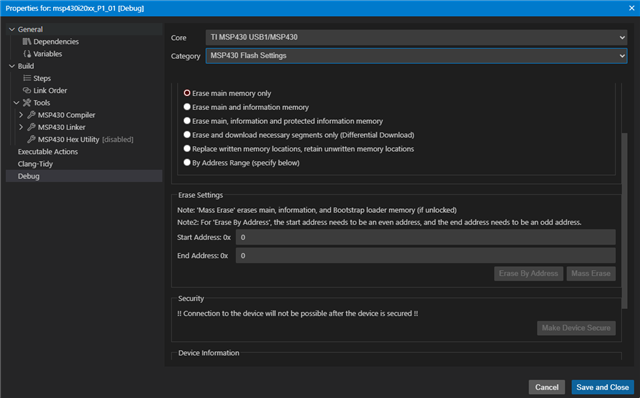Screen dimensions: 640x398
Task: Click the Variables braces icon
Action: (27, 54)
